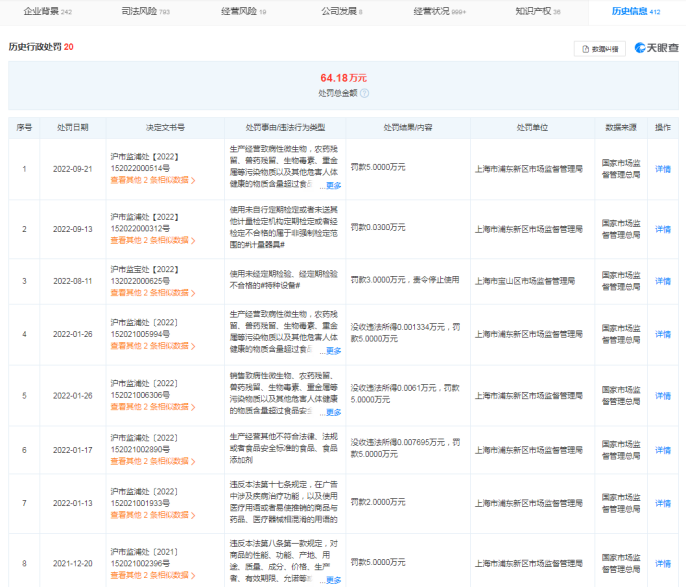The height and width of the screenshot is (588, 686).
Task: Click 查看其他2条相似数据 in row 1
Action: (152, 183)
